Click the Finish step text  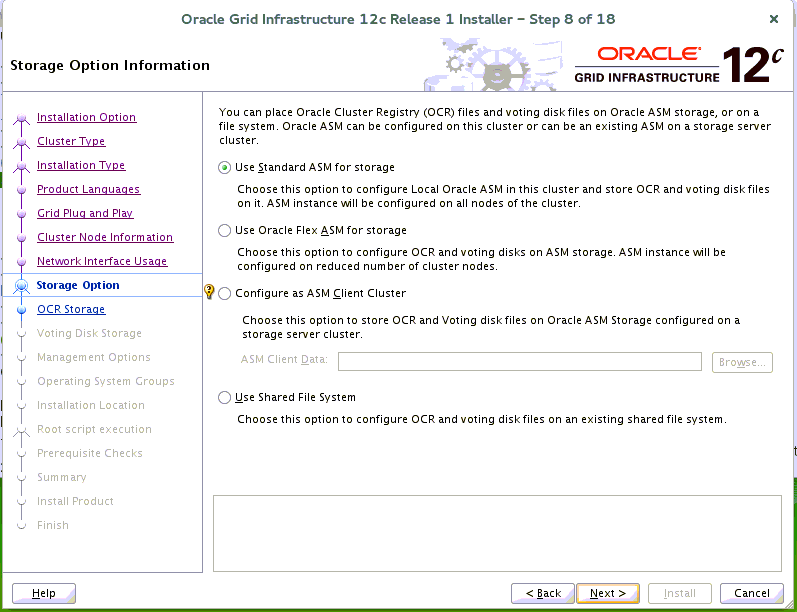[x=53, y=525]
